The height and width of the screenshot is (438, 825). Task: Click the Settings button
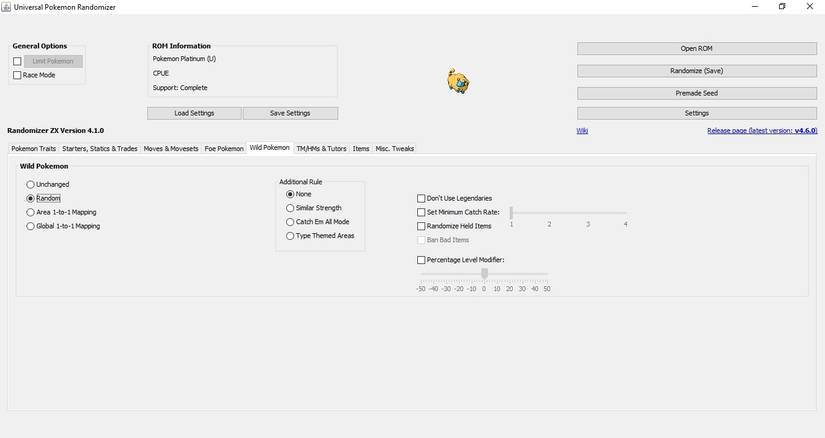(x=697, y=113)
